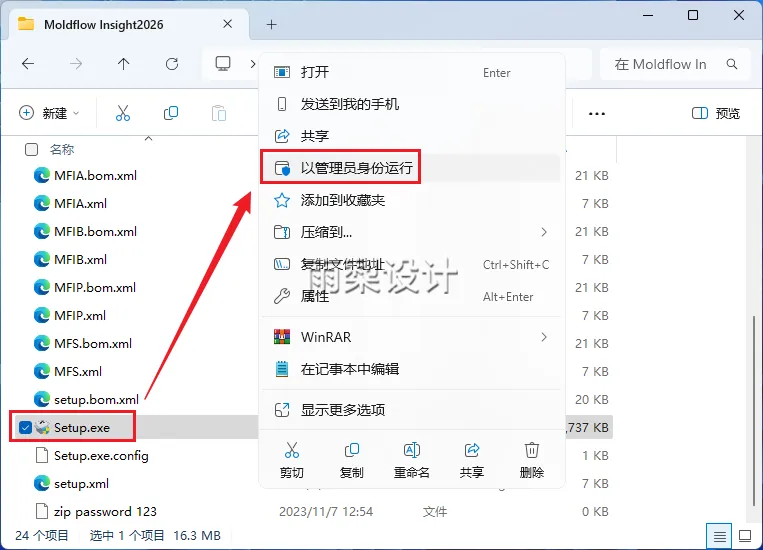Expand the WinRAR submenu arrow
This screenshot has height=550, width=763.
[544, 337]
